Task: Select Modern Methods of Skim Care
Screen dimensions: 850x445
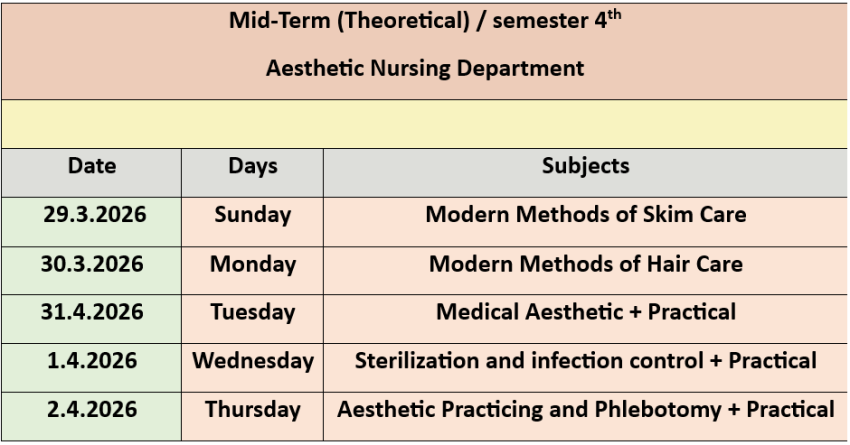Action: click(x=585, y=215)
